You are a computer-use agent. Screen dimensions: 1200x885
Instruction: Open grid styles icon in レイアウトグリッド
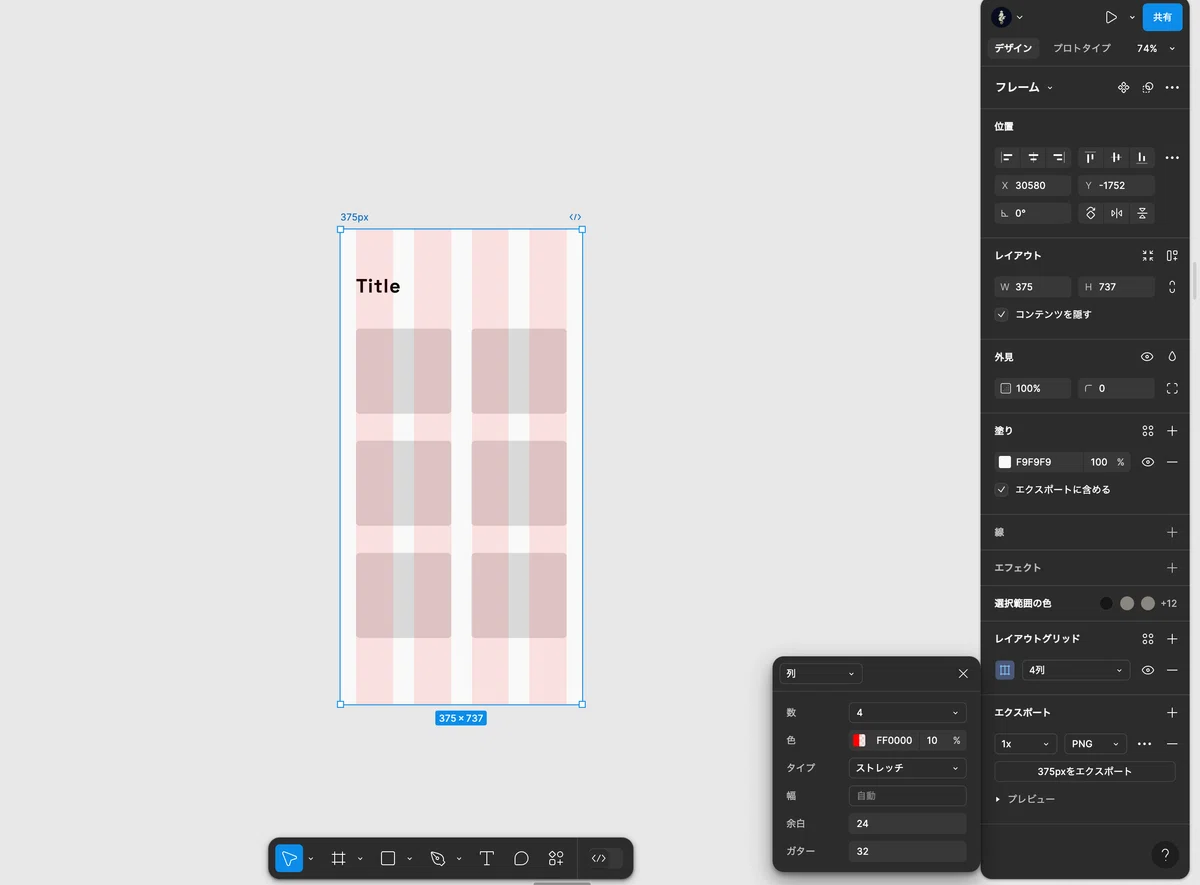1148,639
